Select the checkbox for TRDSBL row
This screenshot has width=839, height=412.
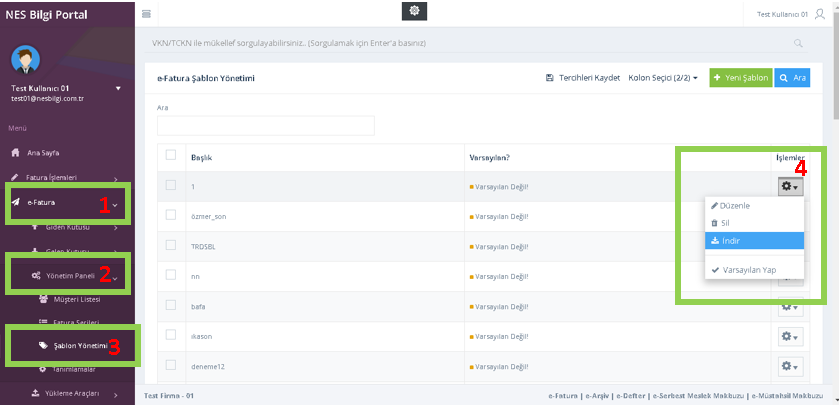(x=171, y=243)
